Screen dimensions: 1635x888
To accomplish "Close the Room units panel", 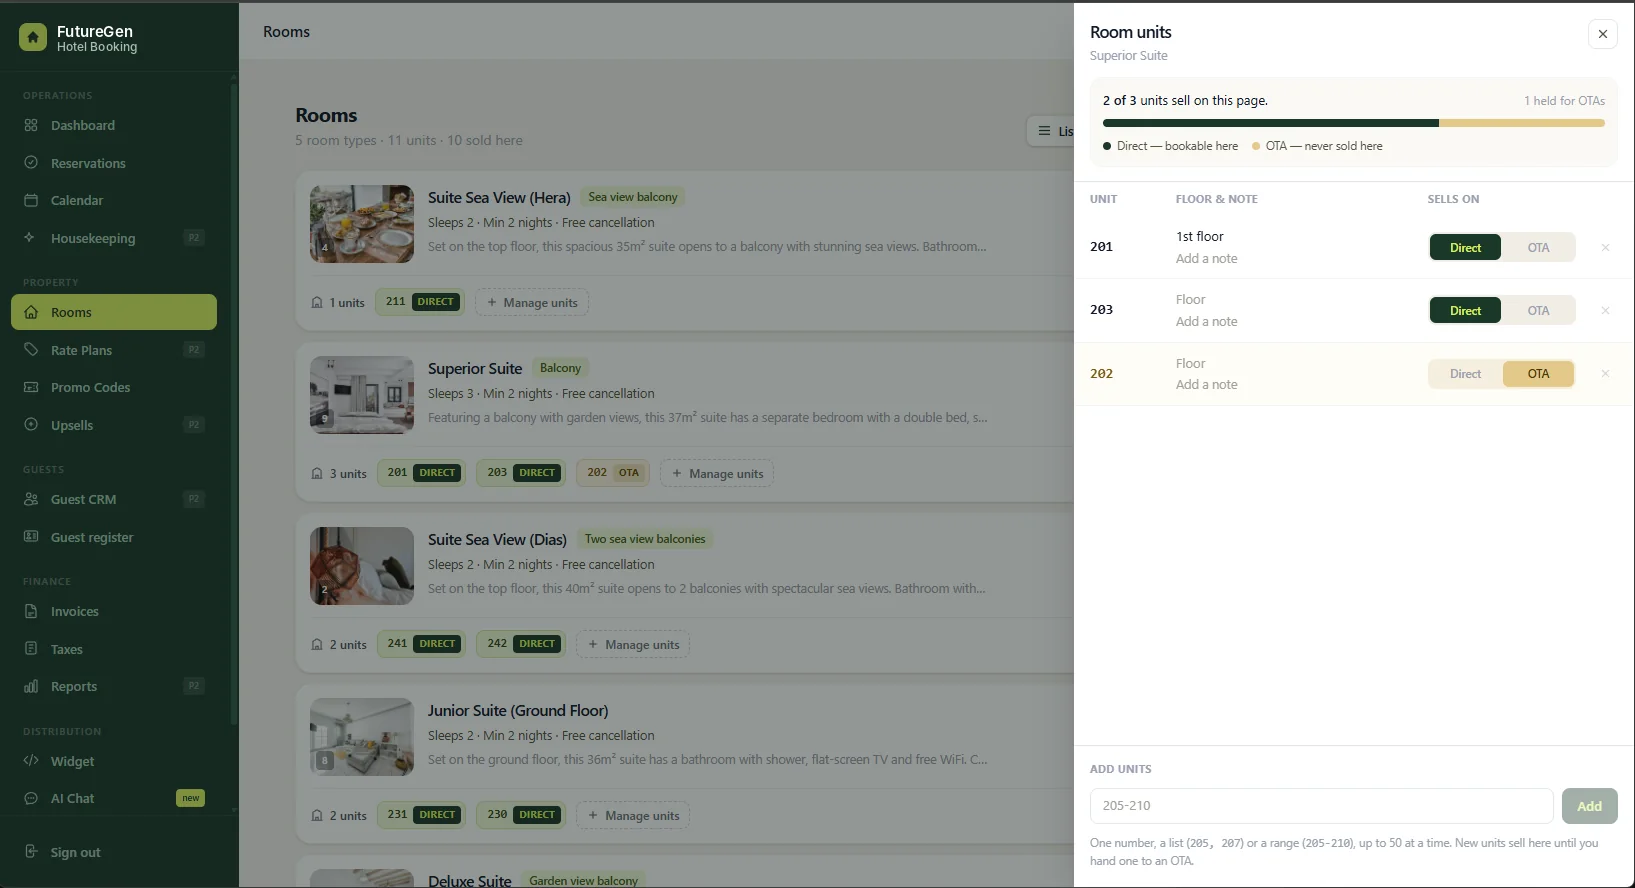I will point(1603,34).
